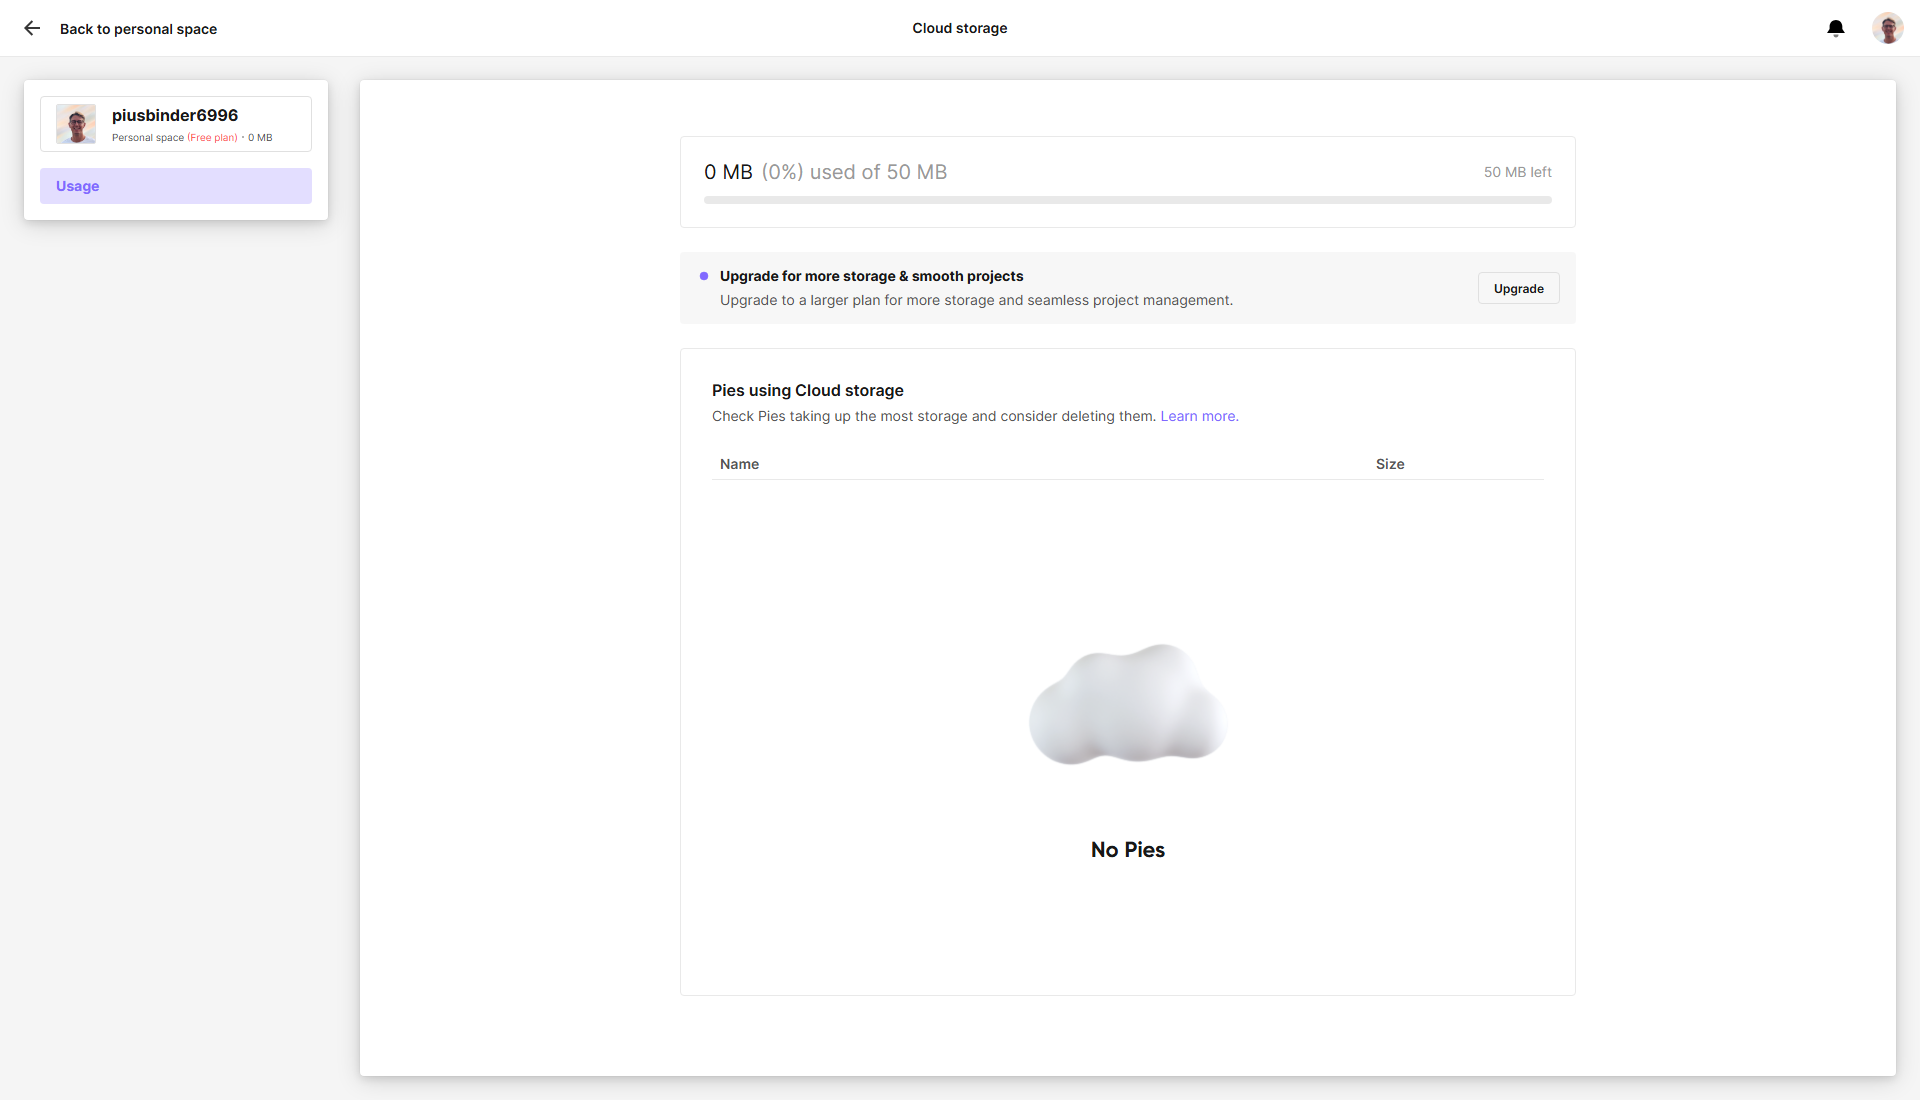Click the empty-state cloud illustration
This screenshot has width=1920, height=1100.
coord(1127,705)
